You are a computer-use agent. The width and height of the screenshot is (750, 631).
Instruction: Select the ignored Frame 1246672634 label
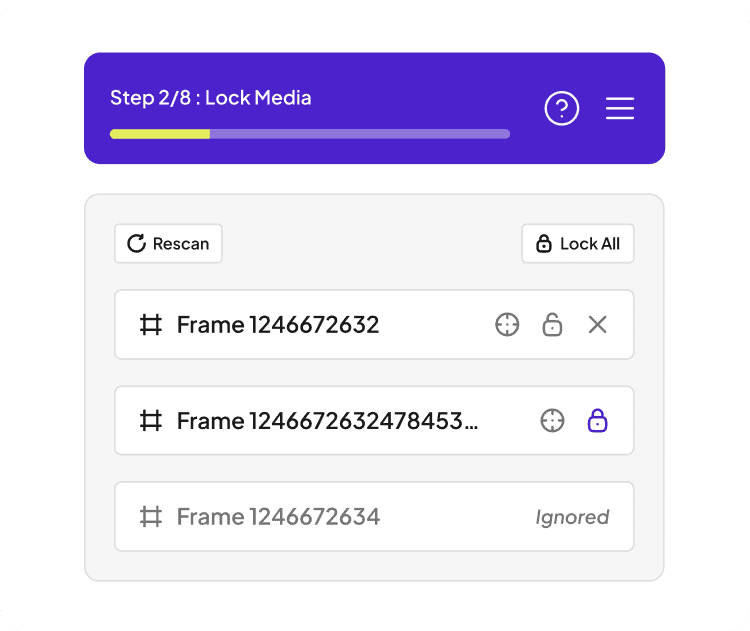coord(278,517)
